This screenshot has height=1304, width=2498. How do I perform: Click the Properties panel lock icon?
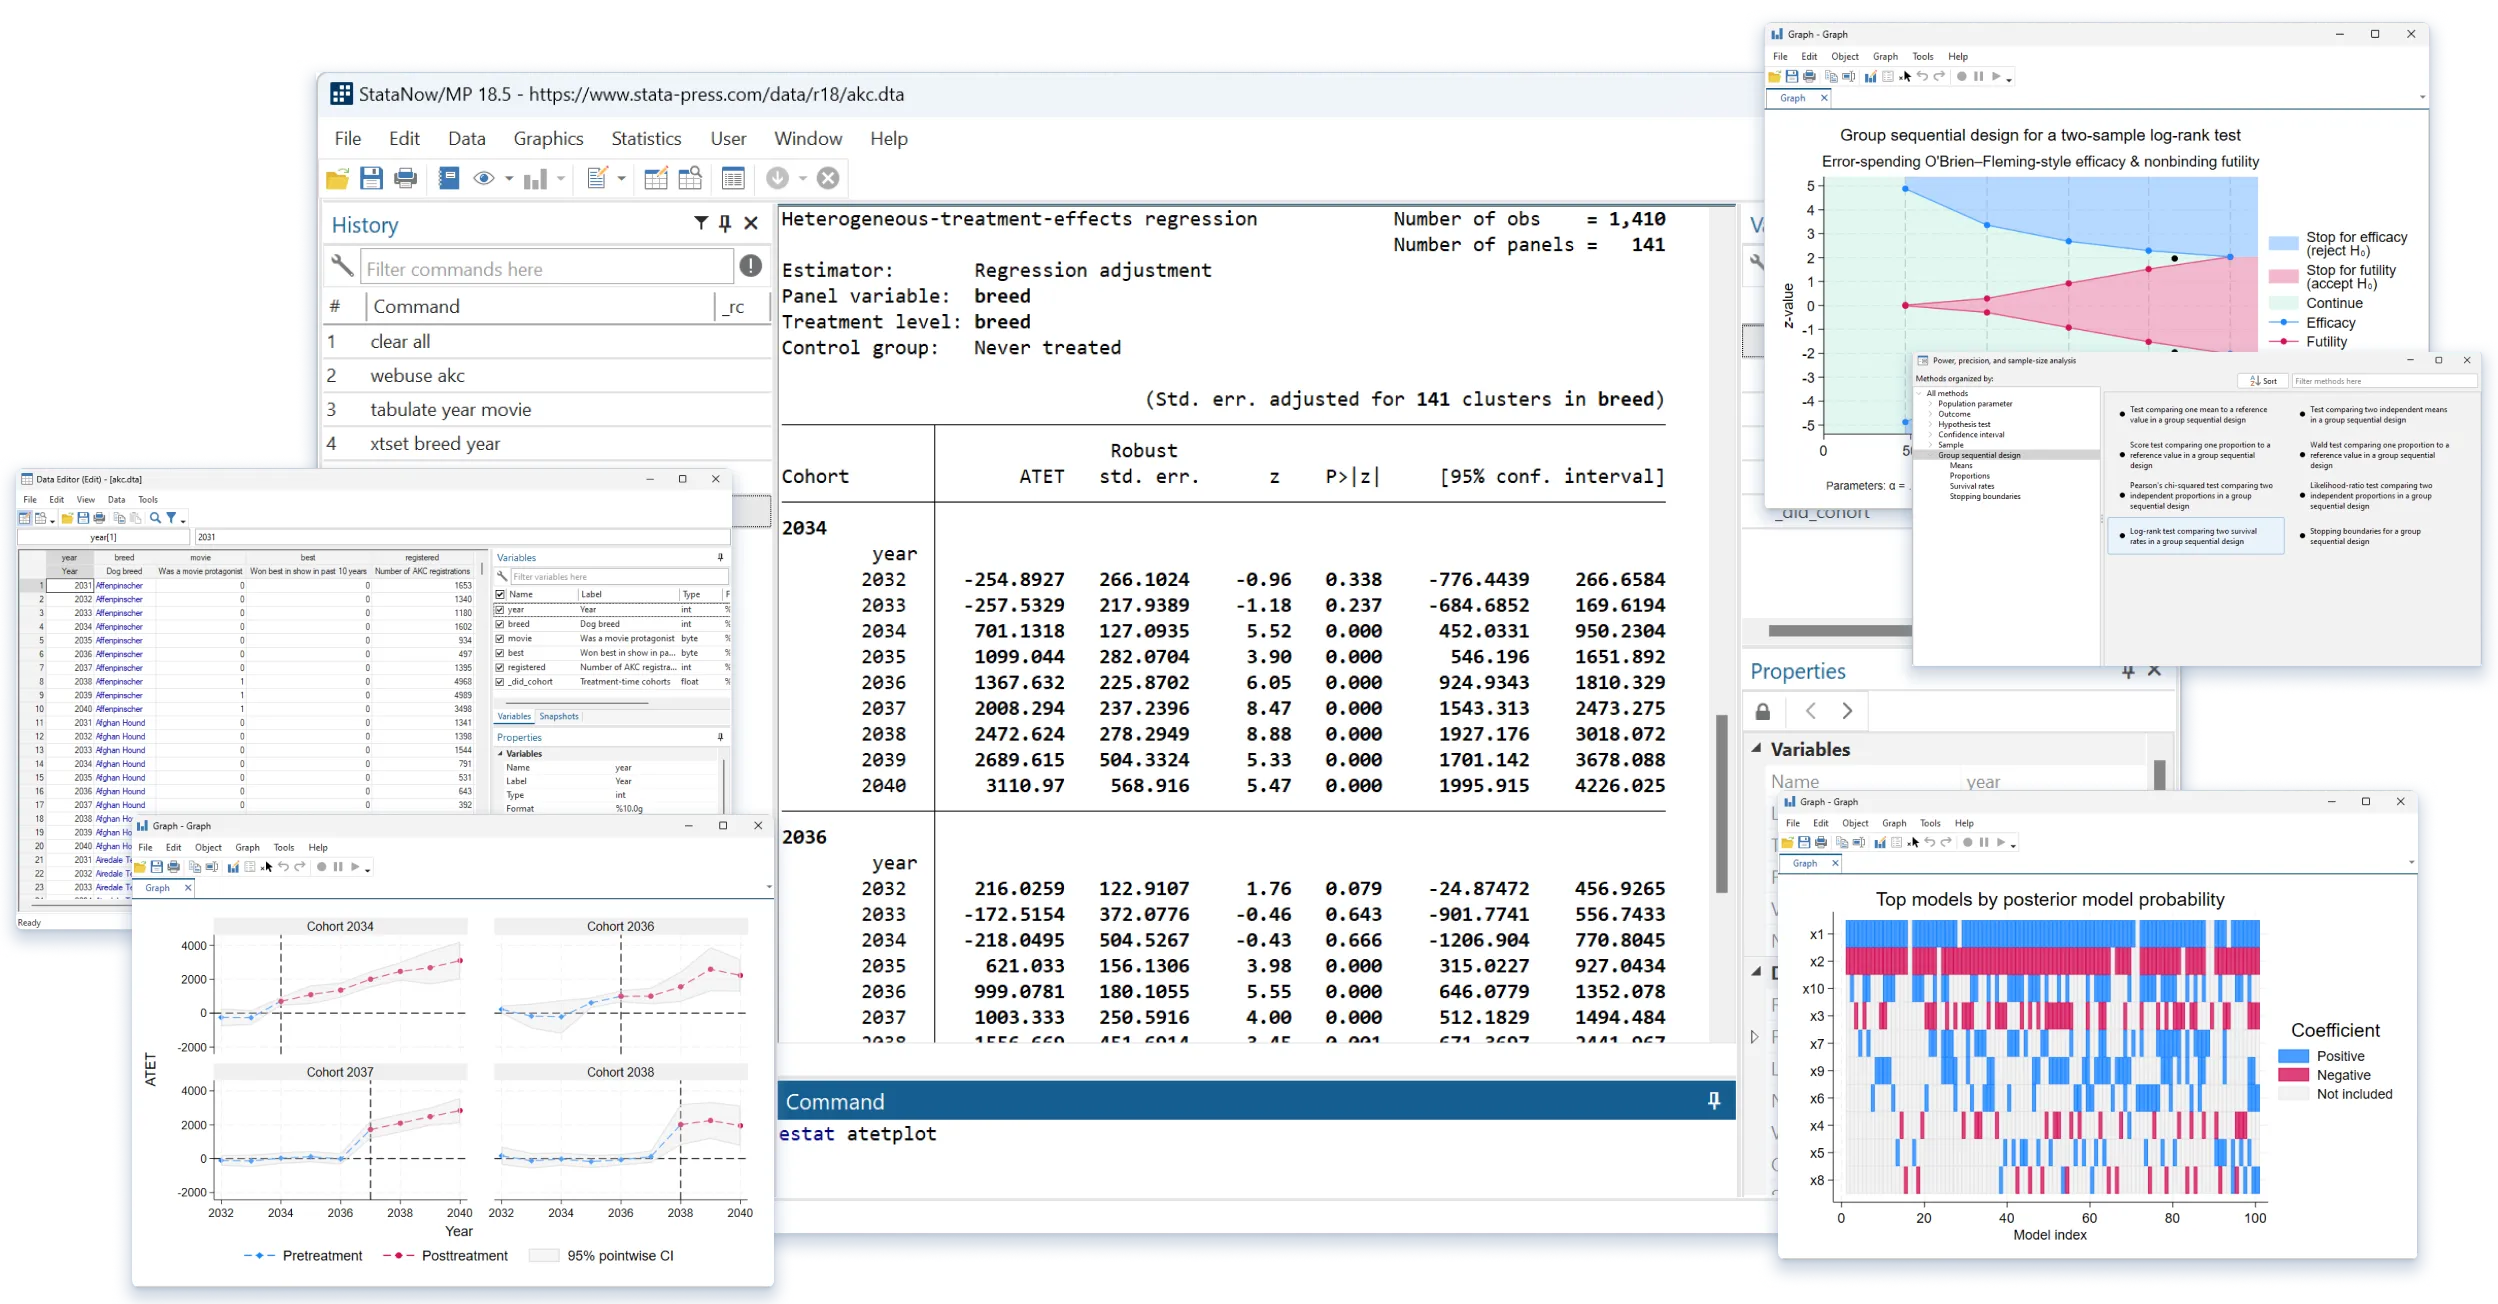[x=1763, y=712]
